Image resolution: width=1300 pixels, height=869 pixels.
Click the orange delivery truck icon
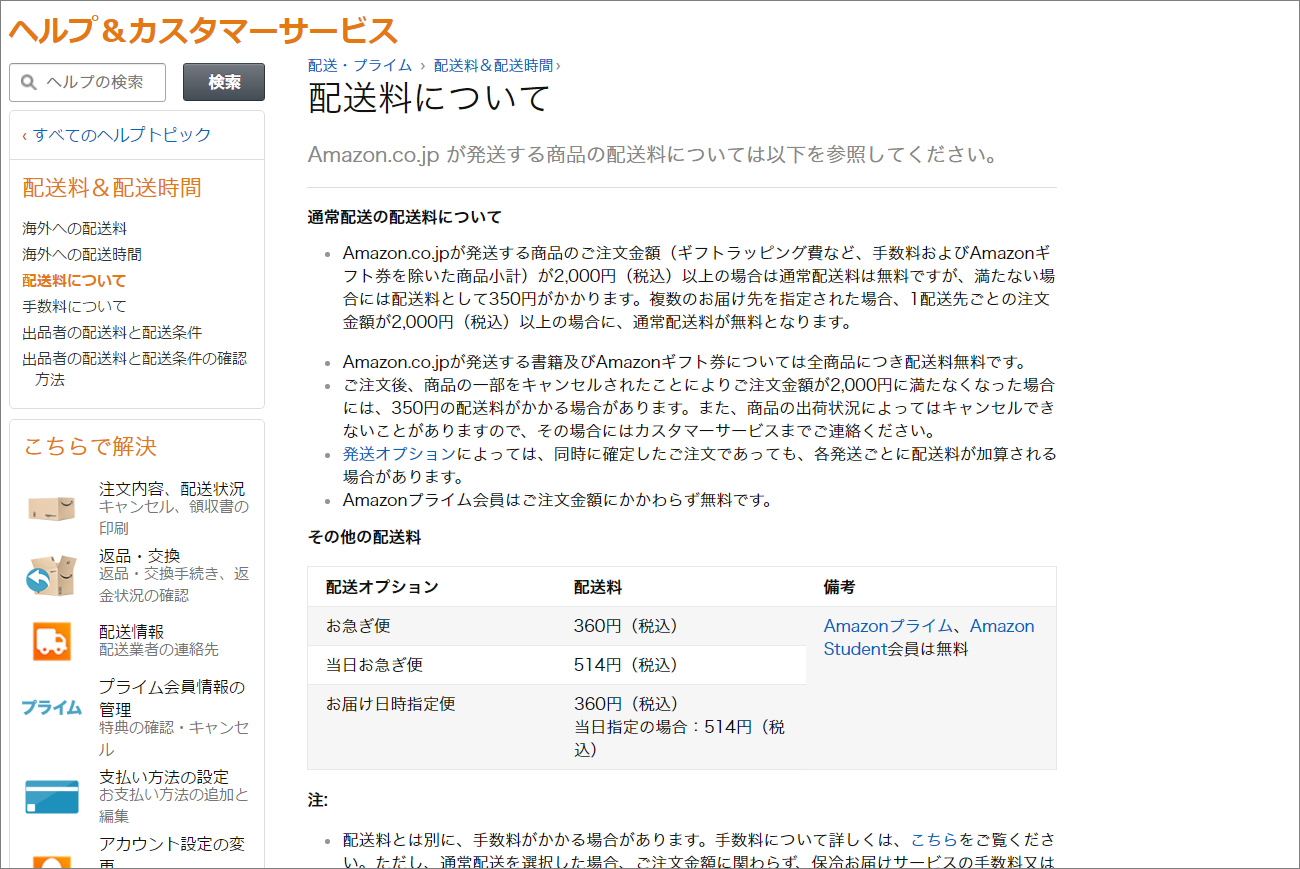(52, 641)
